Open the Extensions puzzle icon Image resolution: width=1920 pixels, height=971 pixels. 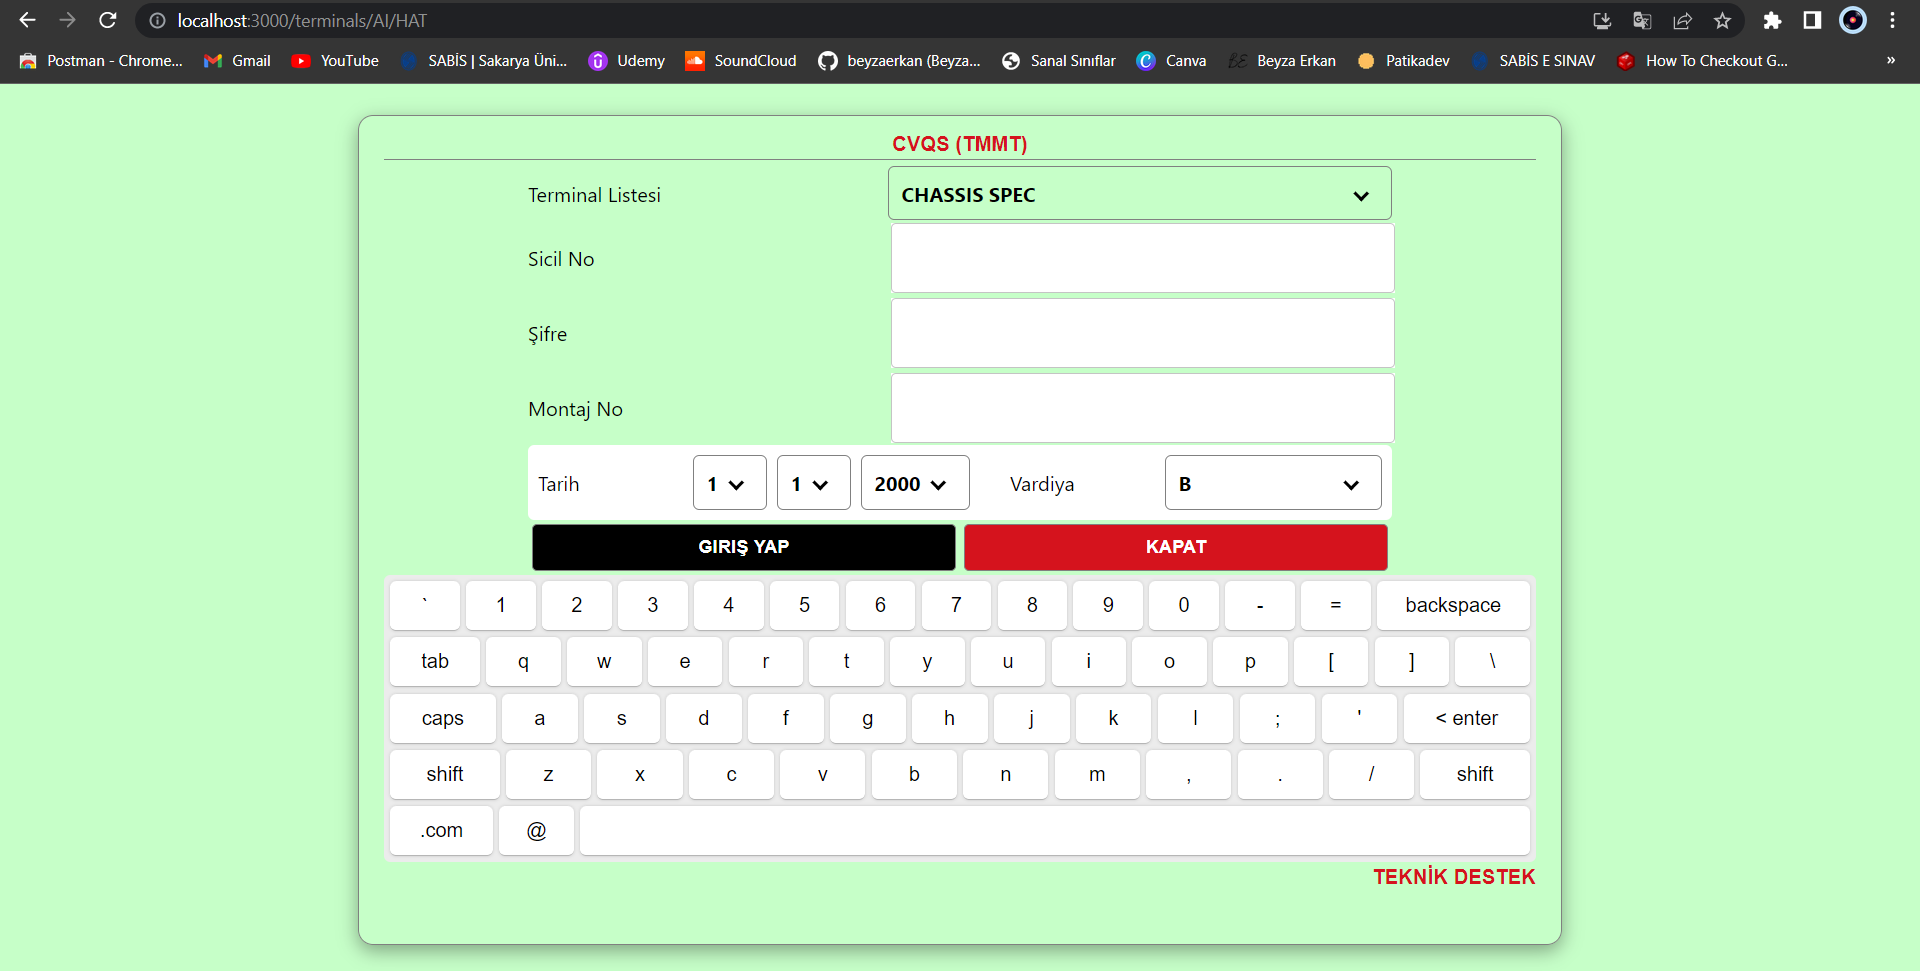[x=1772, y=20]
